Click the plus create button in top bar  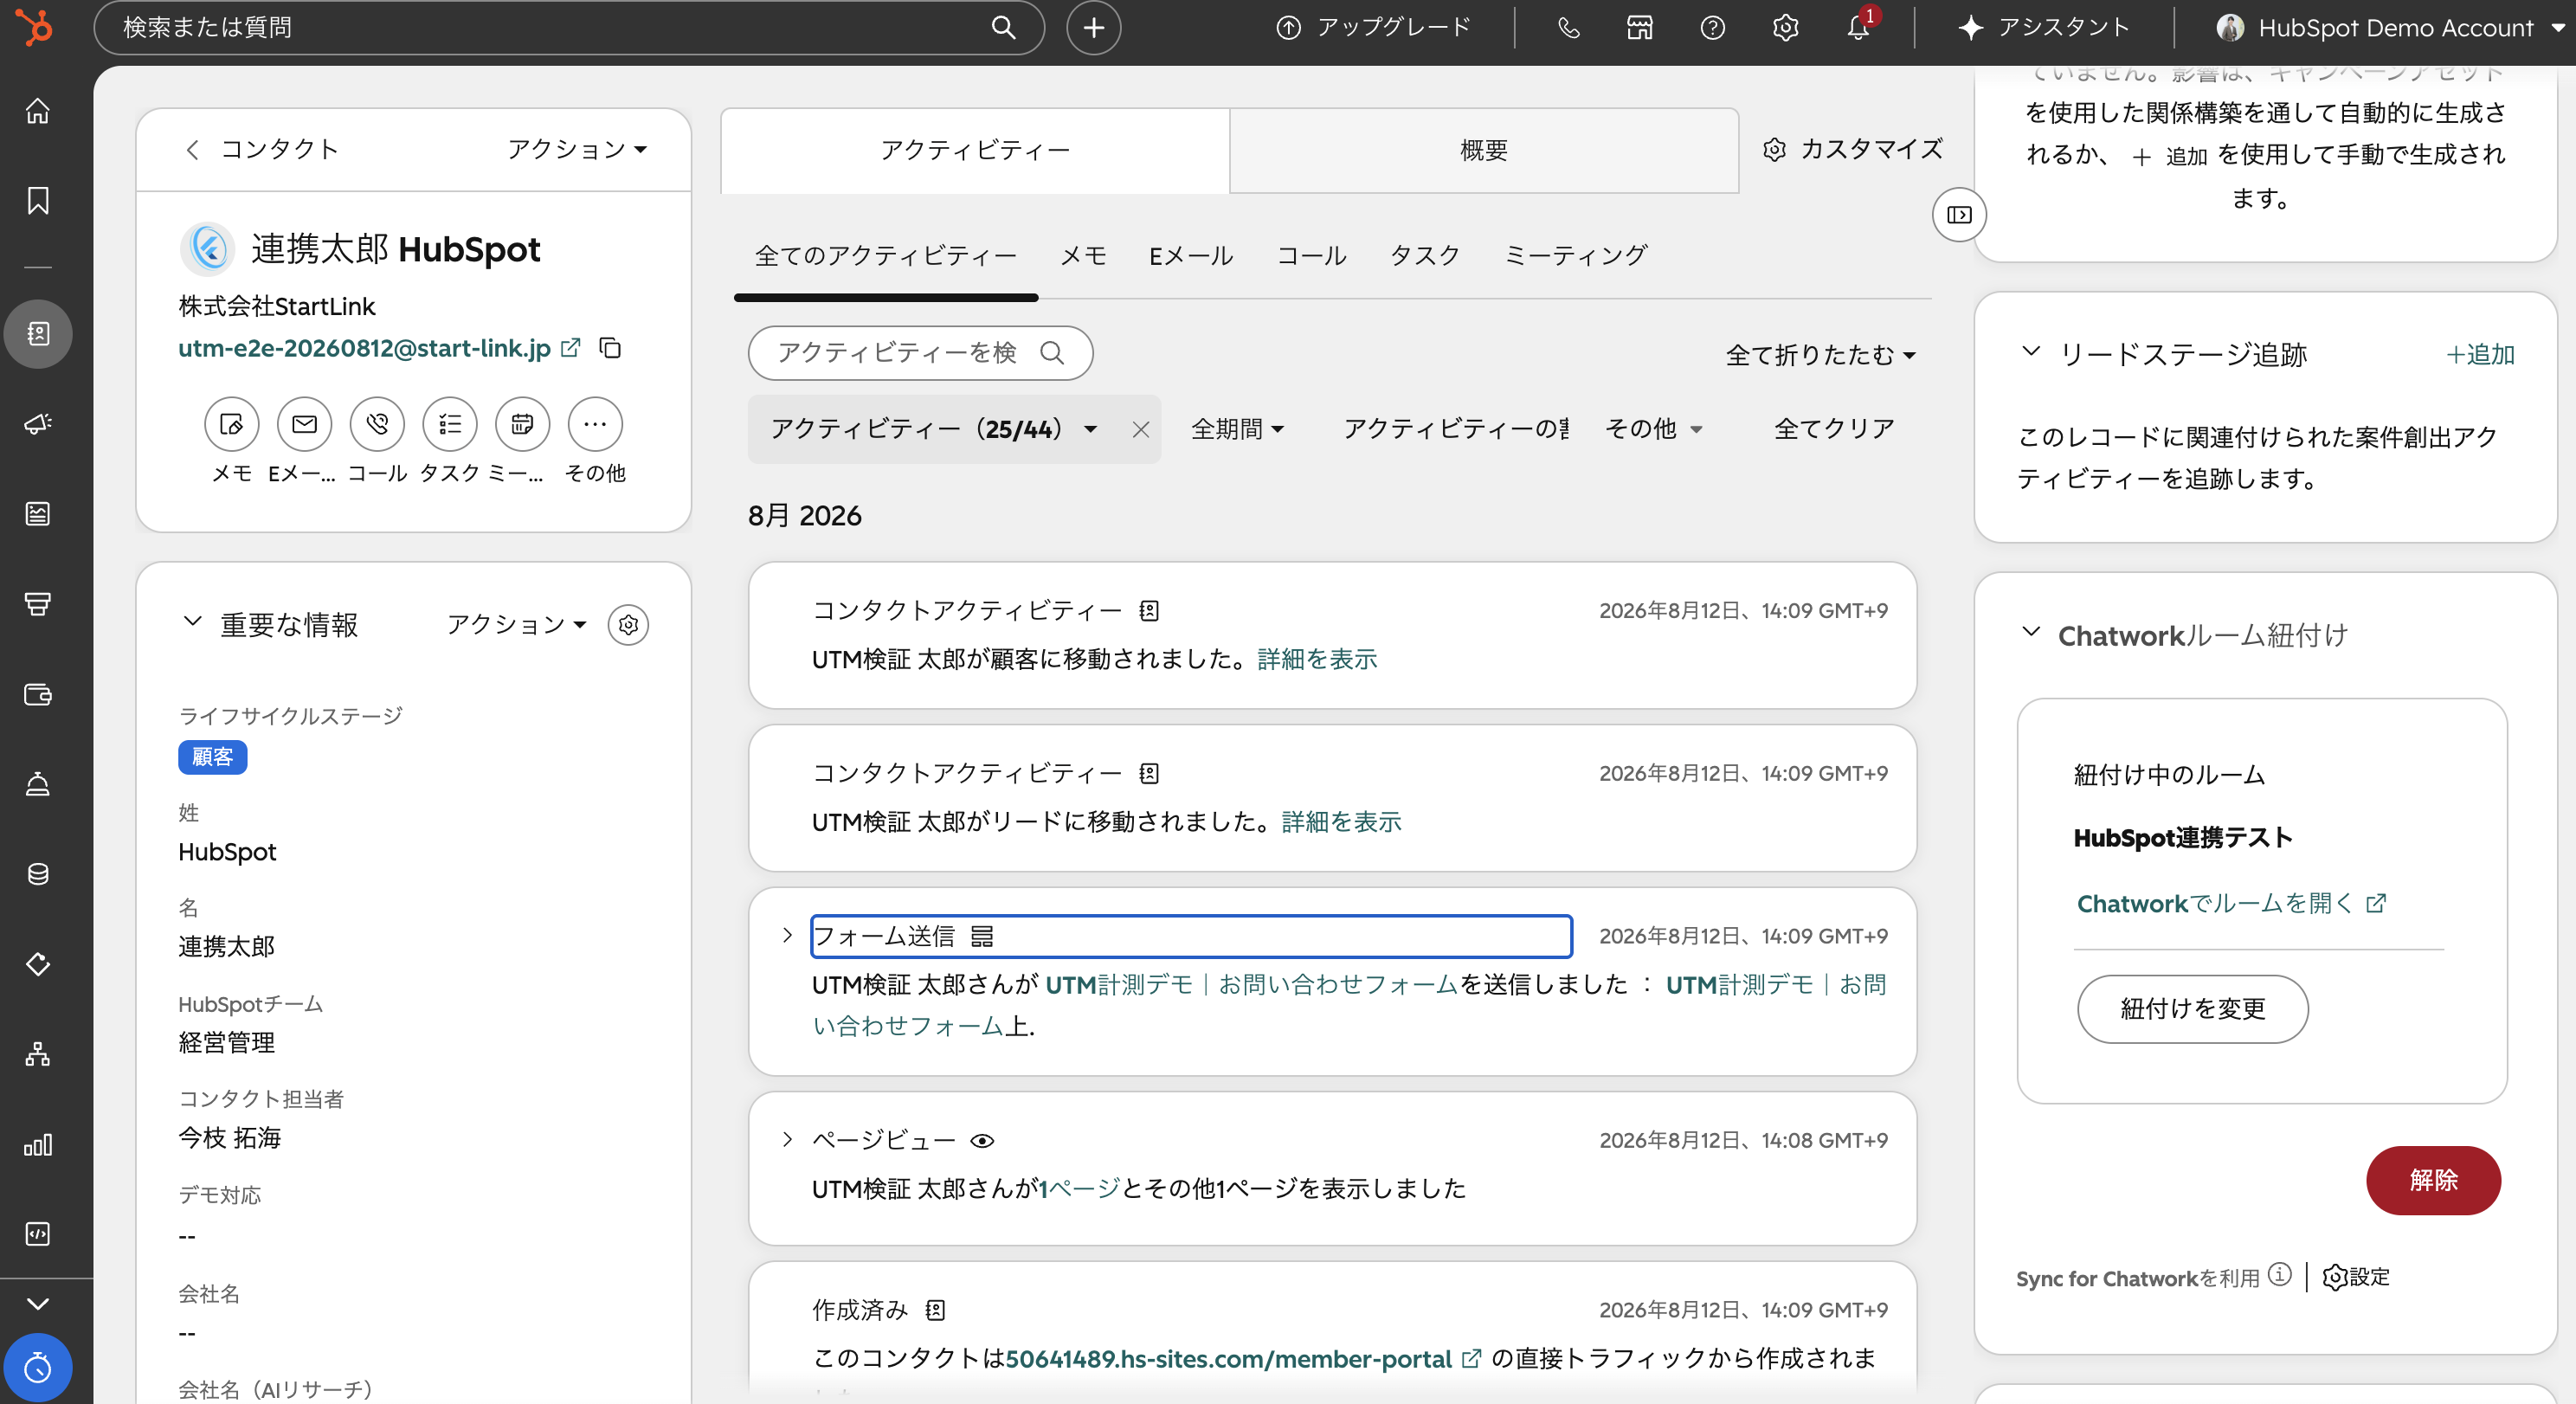pos(1093,27)
